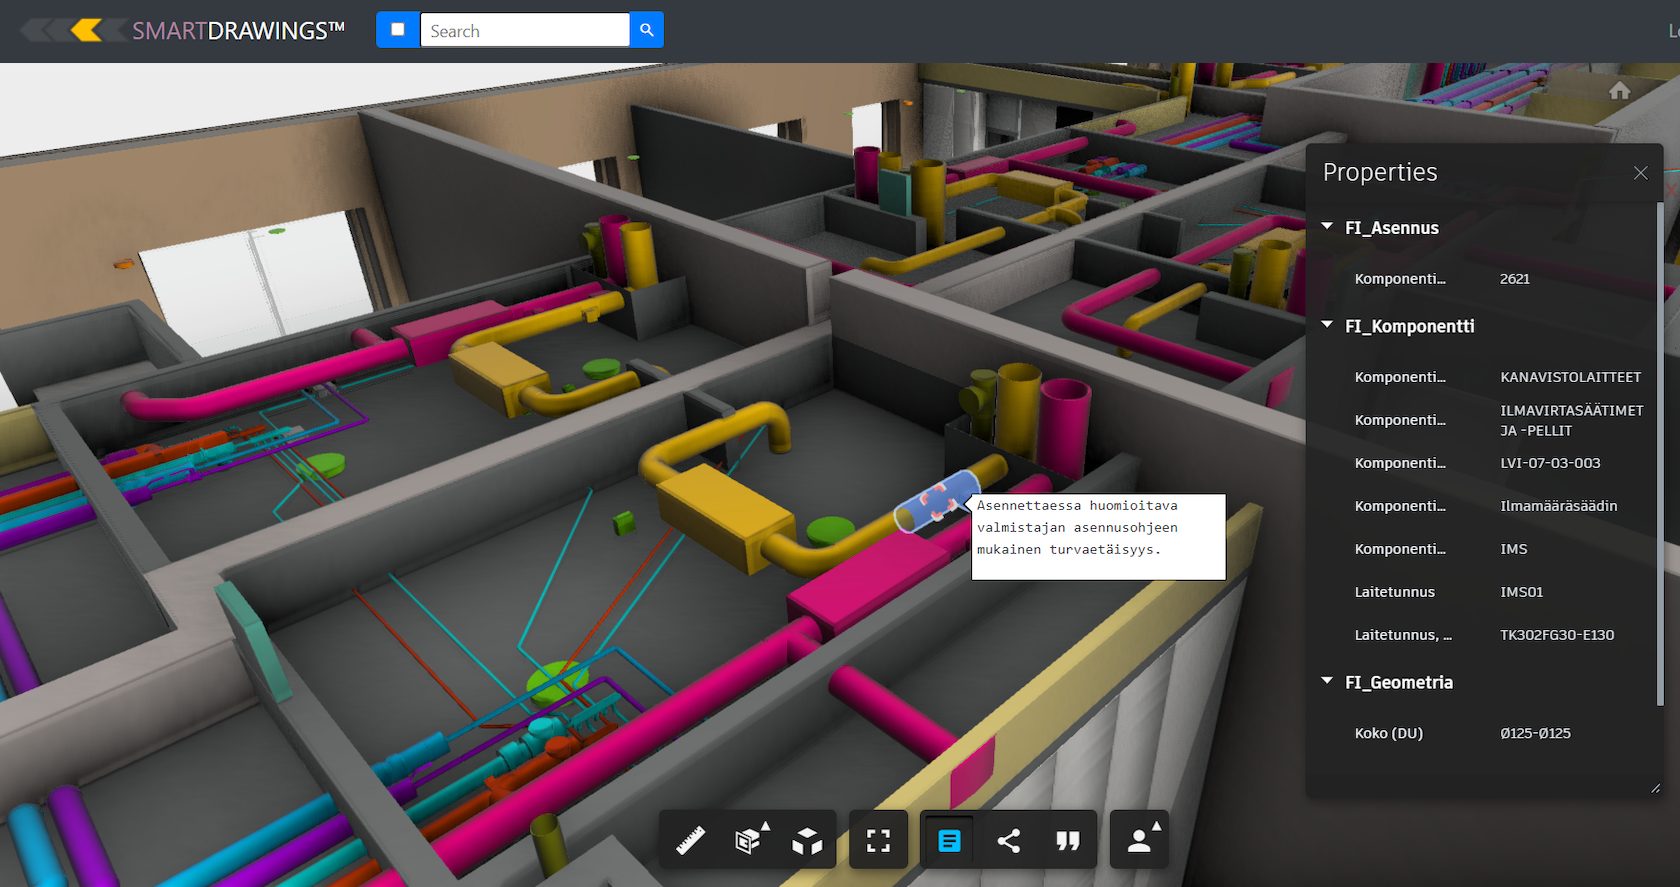
Task: Click the Ilmamääräsäädin value
Action: coord(1558,506)
